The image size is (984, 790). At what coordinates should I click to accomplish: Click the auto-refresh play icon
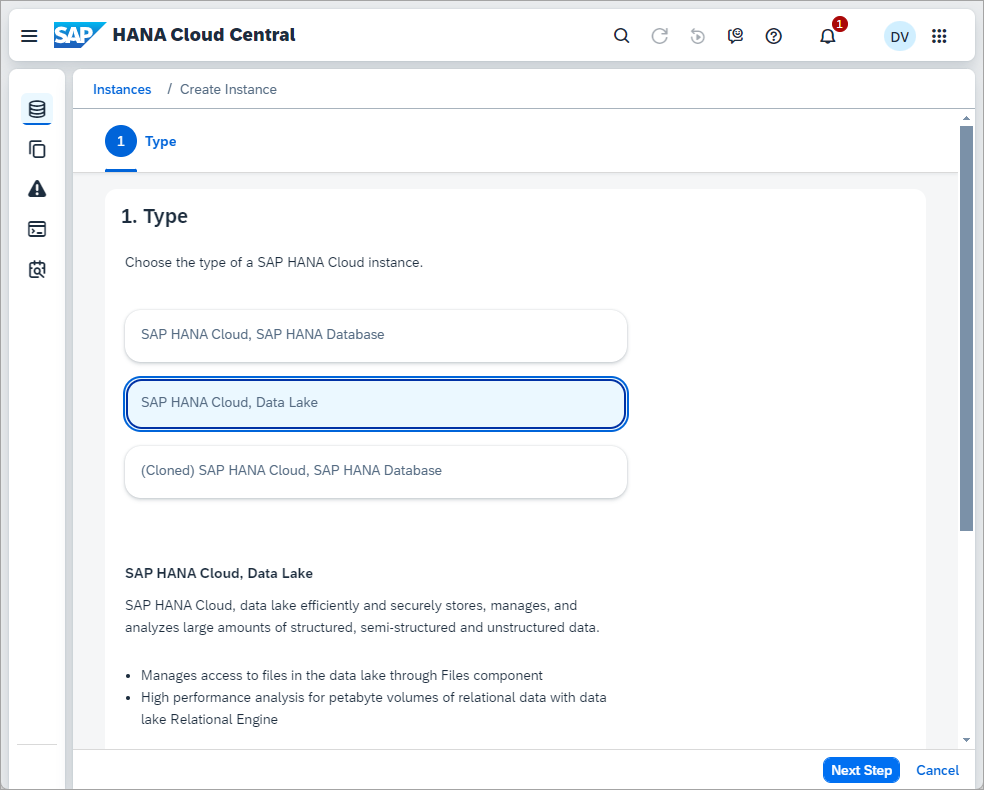[x=697, y=36]
